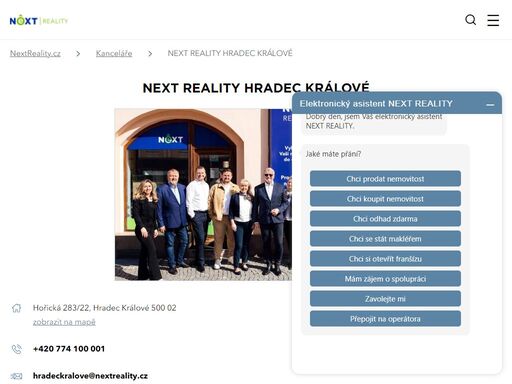Click Přepojit na operátora button
The width and height of the screenshot is (512, 384).
pos(385,319)
